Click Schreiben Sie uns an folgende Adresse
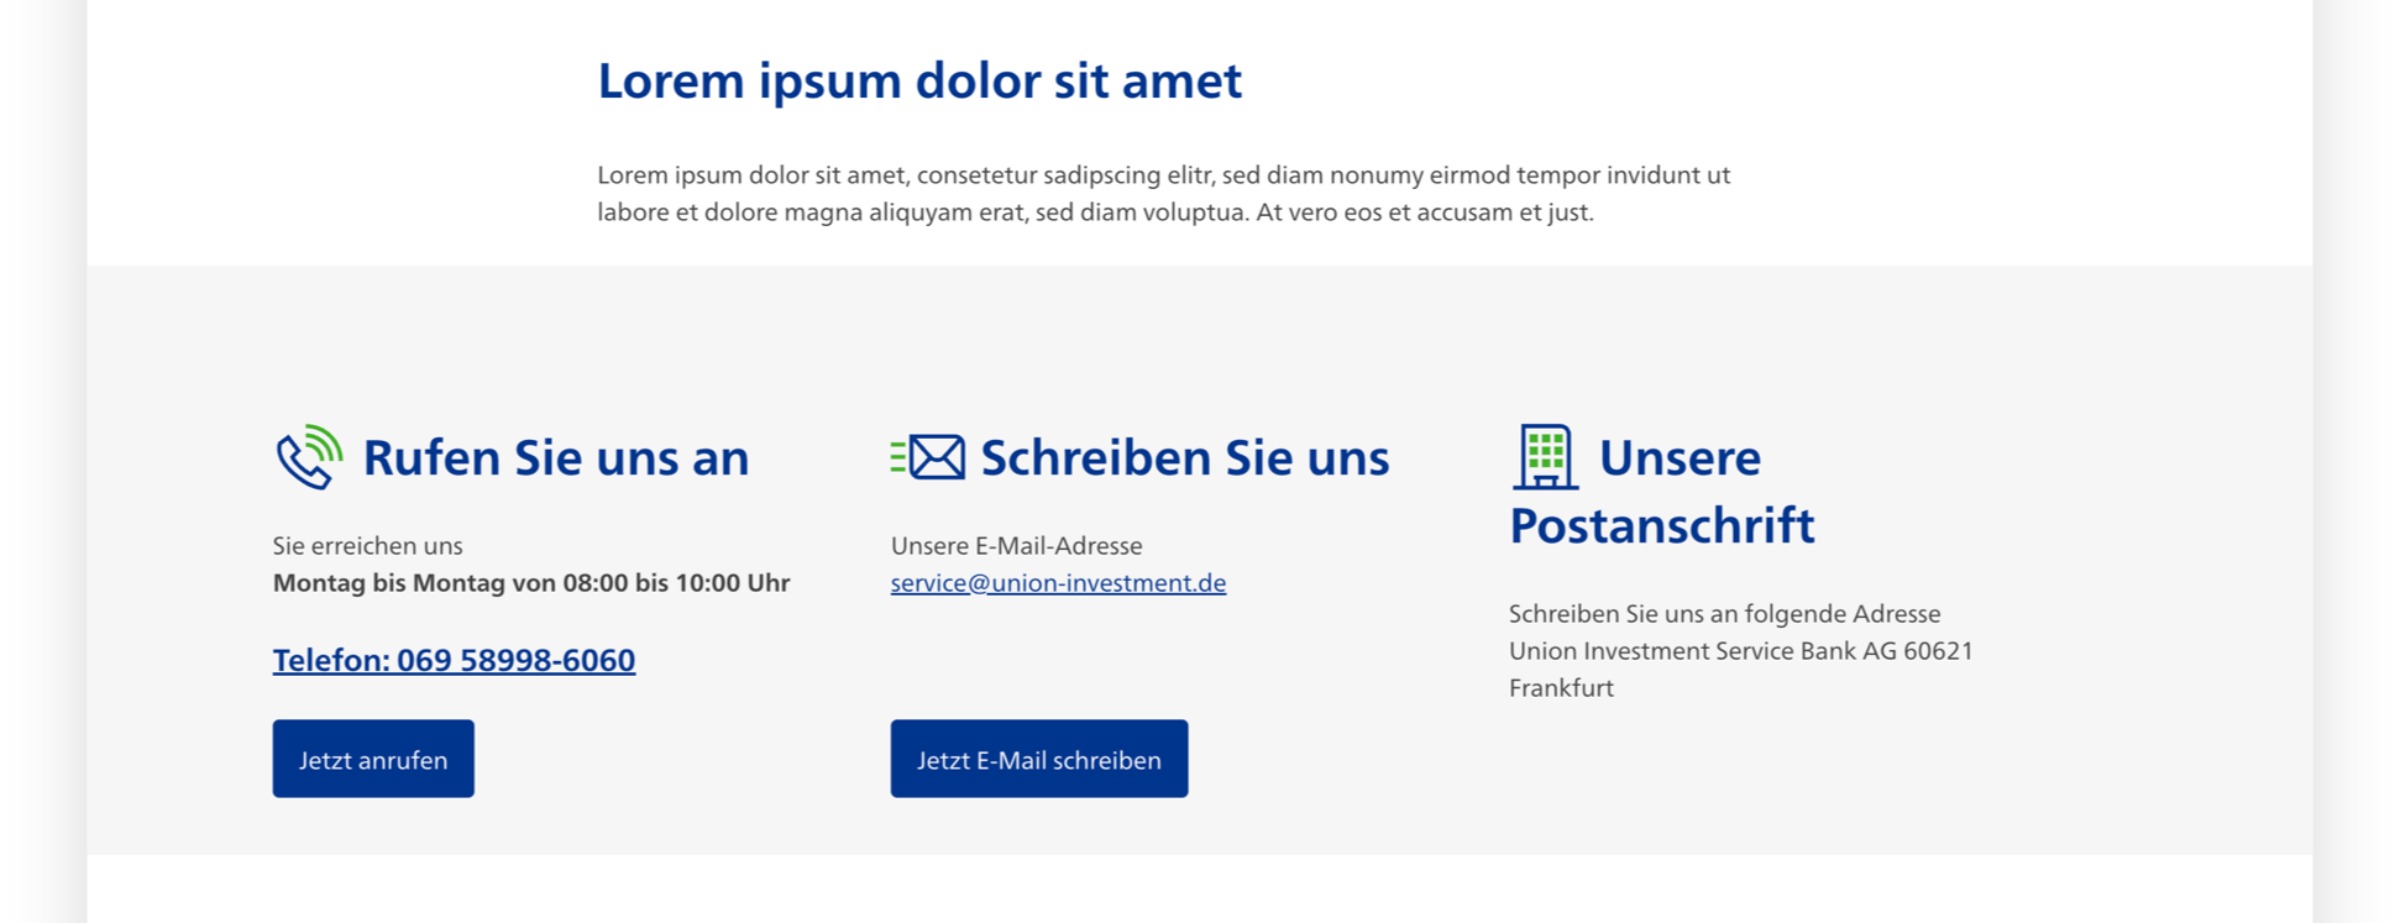This screenshot has height=923, width=2400. pyautogui.click(x=1725, y=614)
